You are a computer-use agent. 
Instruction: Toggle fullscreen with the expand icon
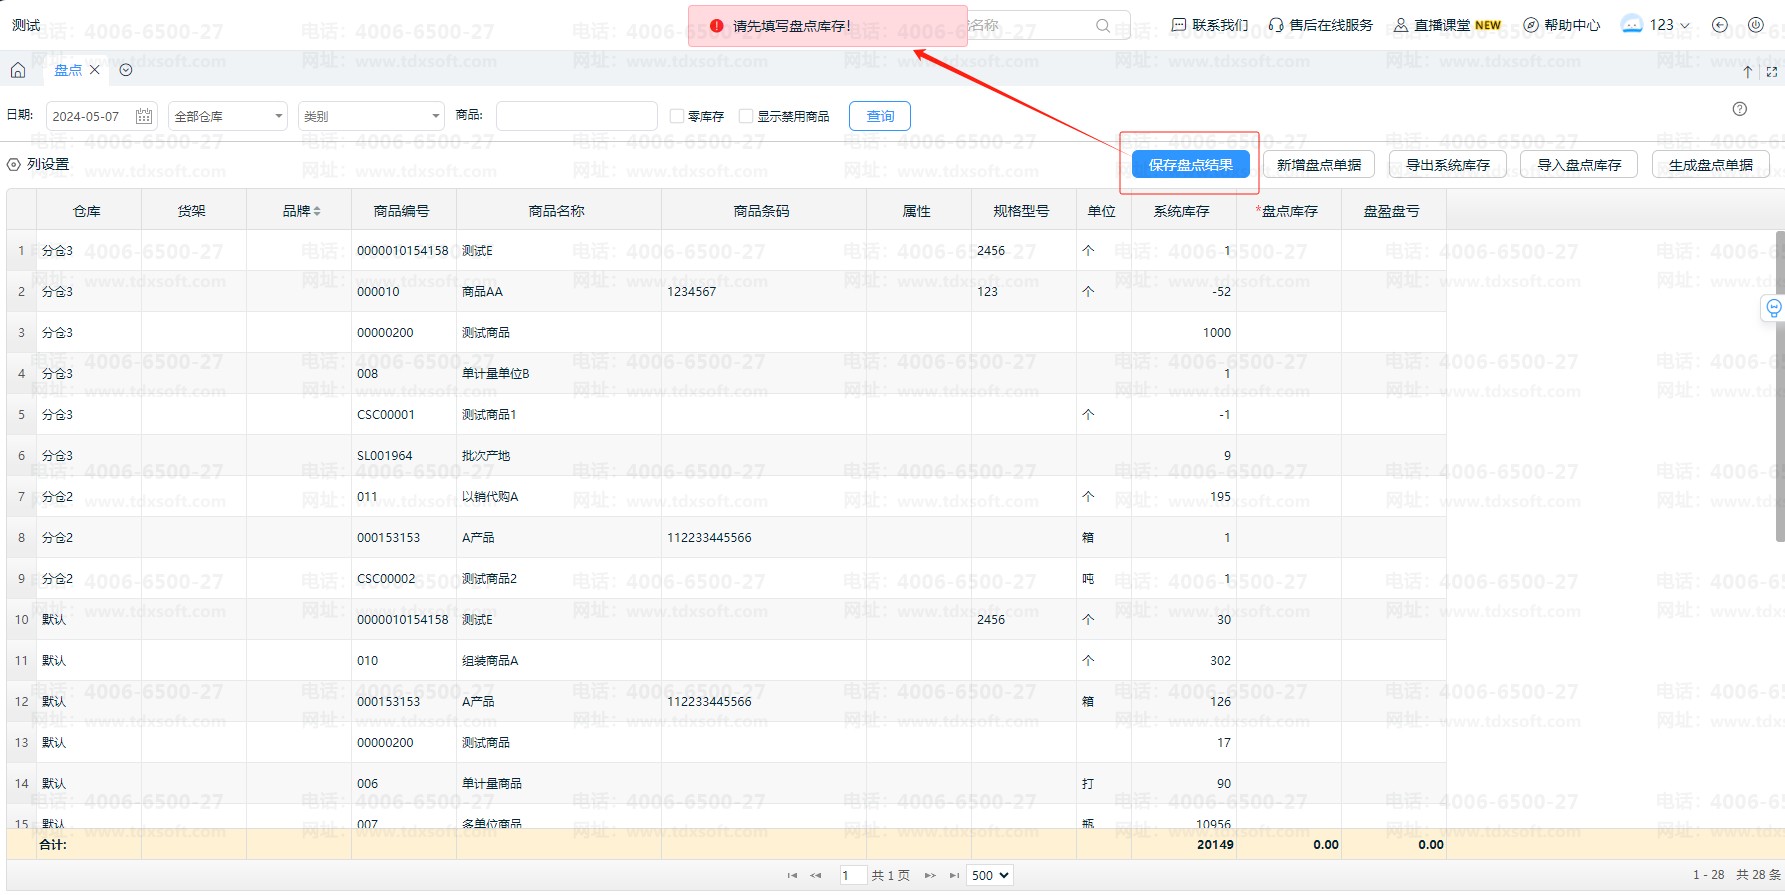coord(1772,72)
